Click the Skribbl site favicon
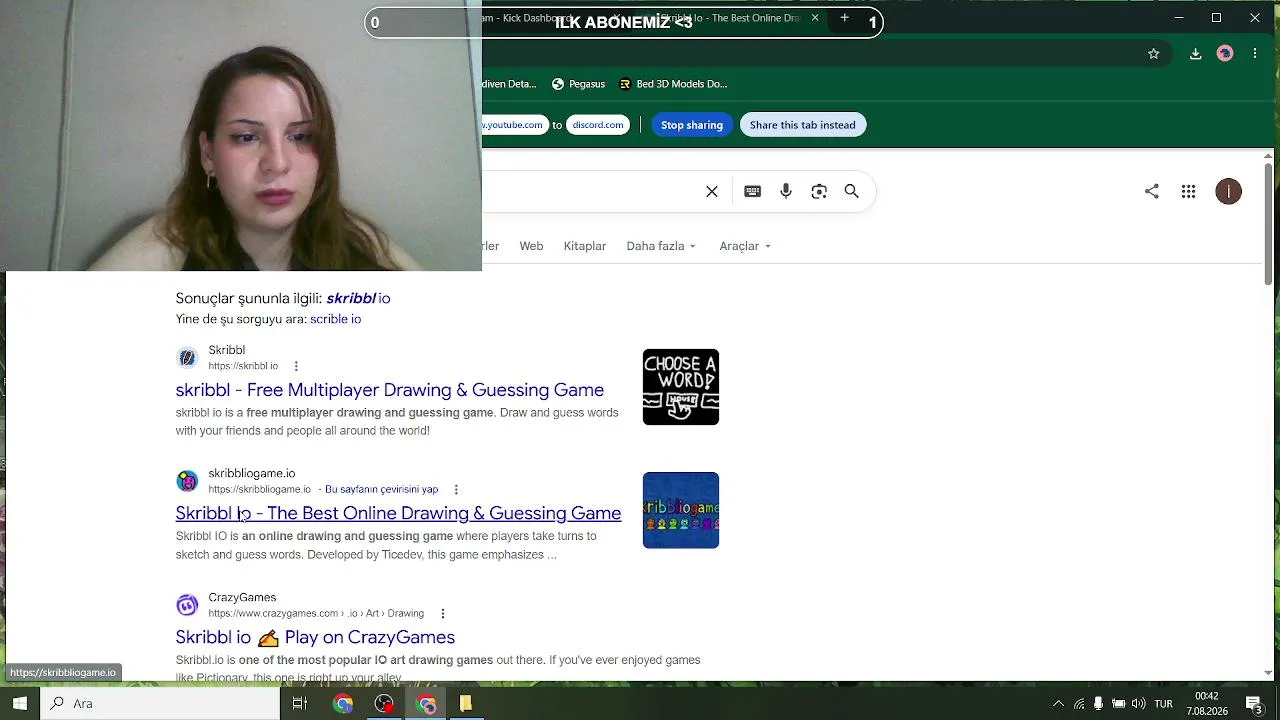Viewport: 1280px width, 720px height. (x=187, y=358)
